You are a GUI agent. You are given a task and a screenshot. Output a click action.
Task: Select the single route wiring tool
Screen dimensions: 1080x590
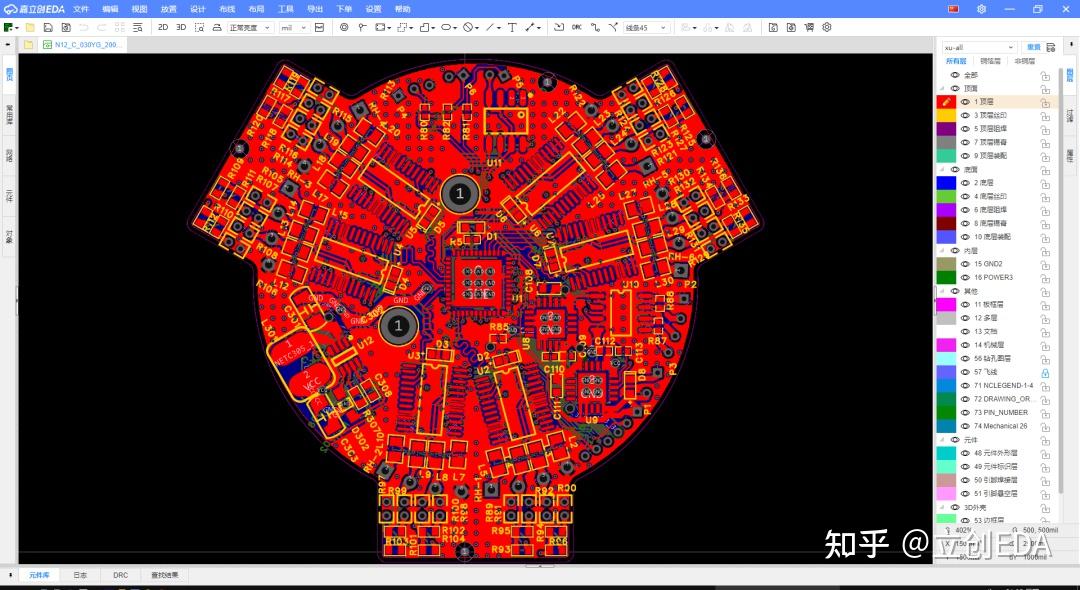(594, 28)
